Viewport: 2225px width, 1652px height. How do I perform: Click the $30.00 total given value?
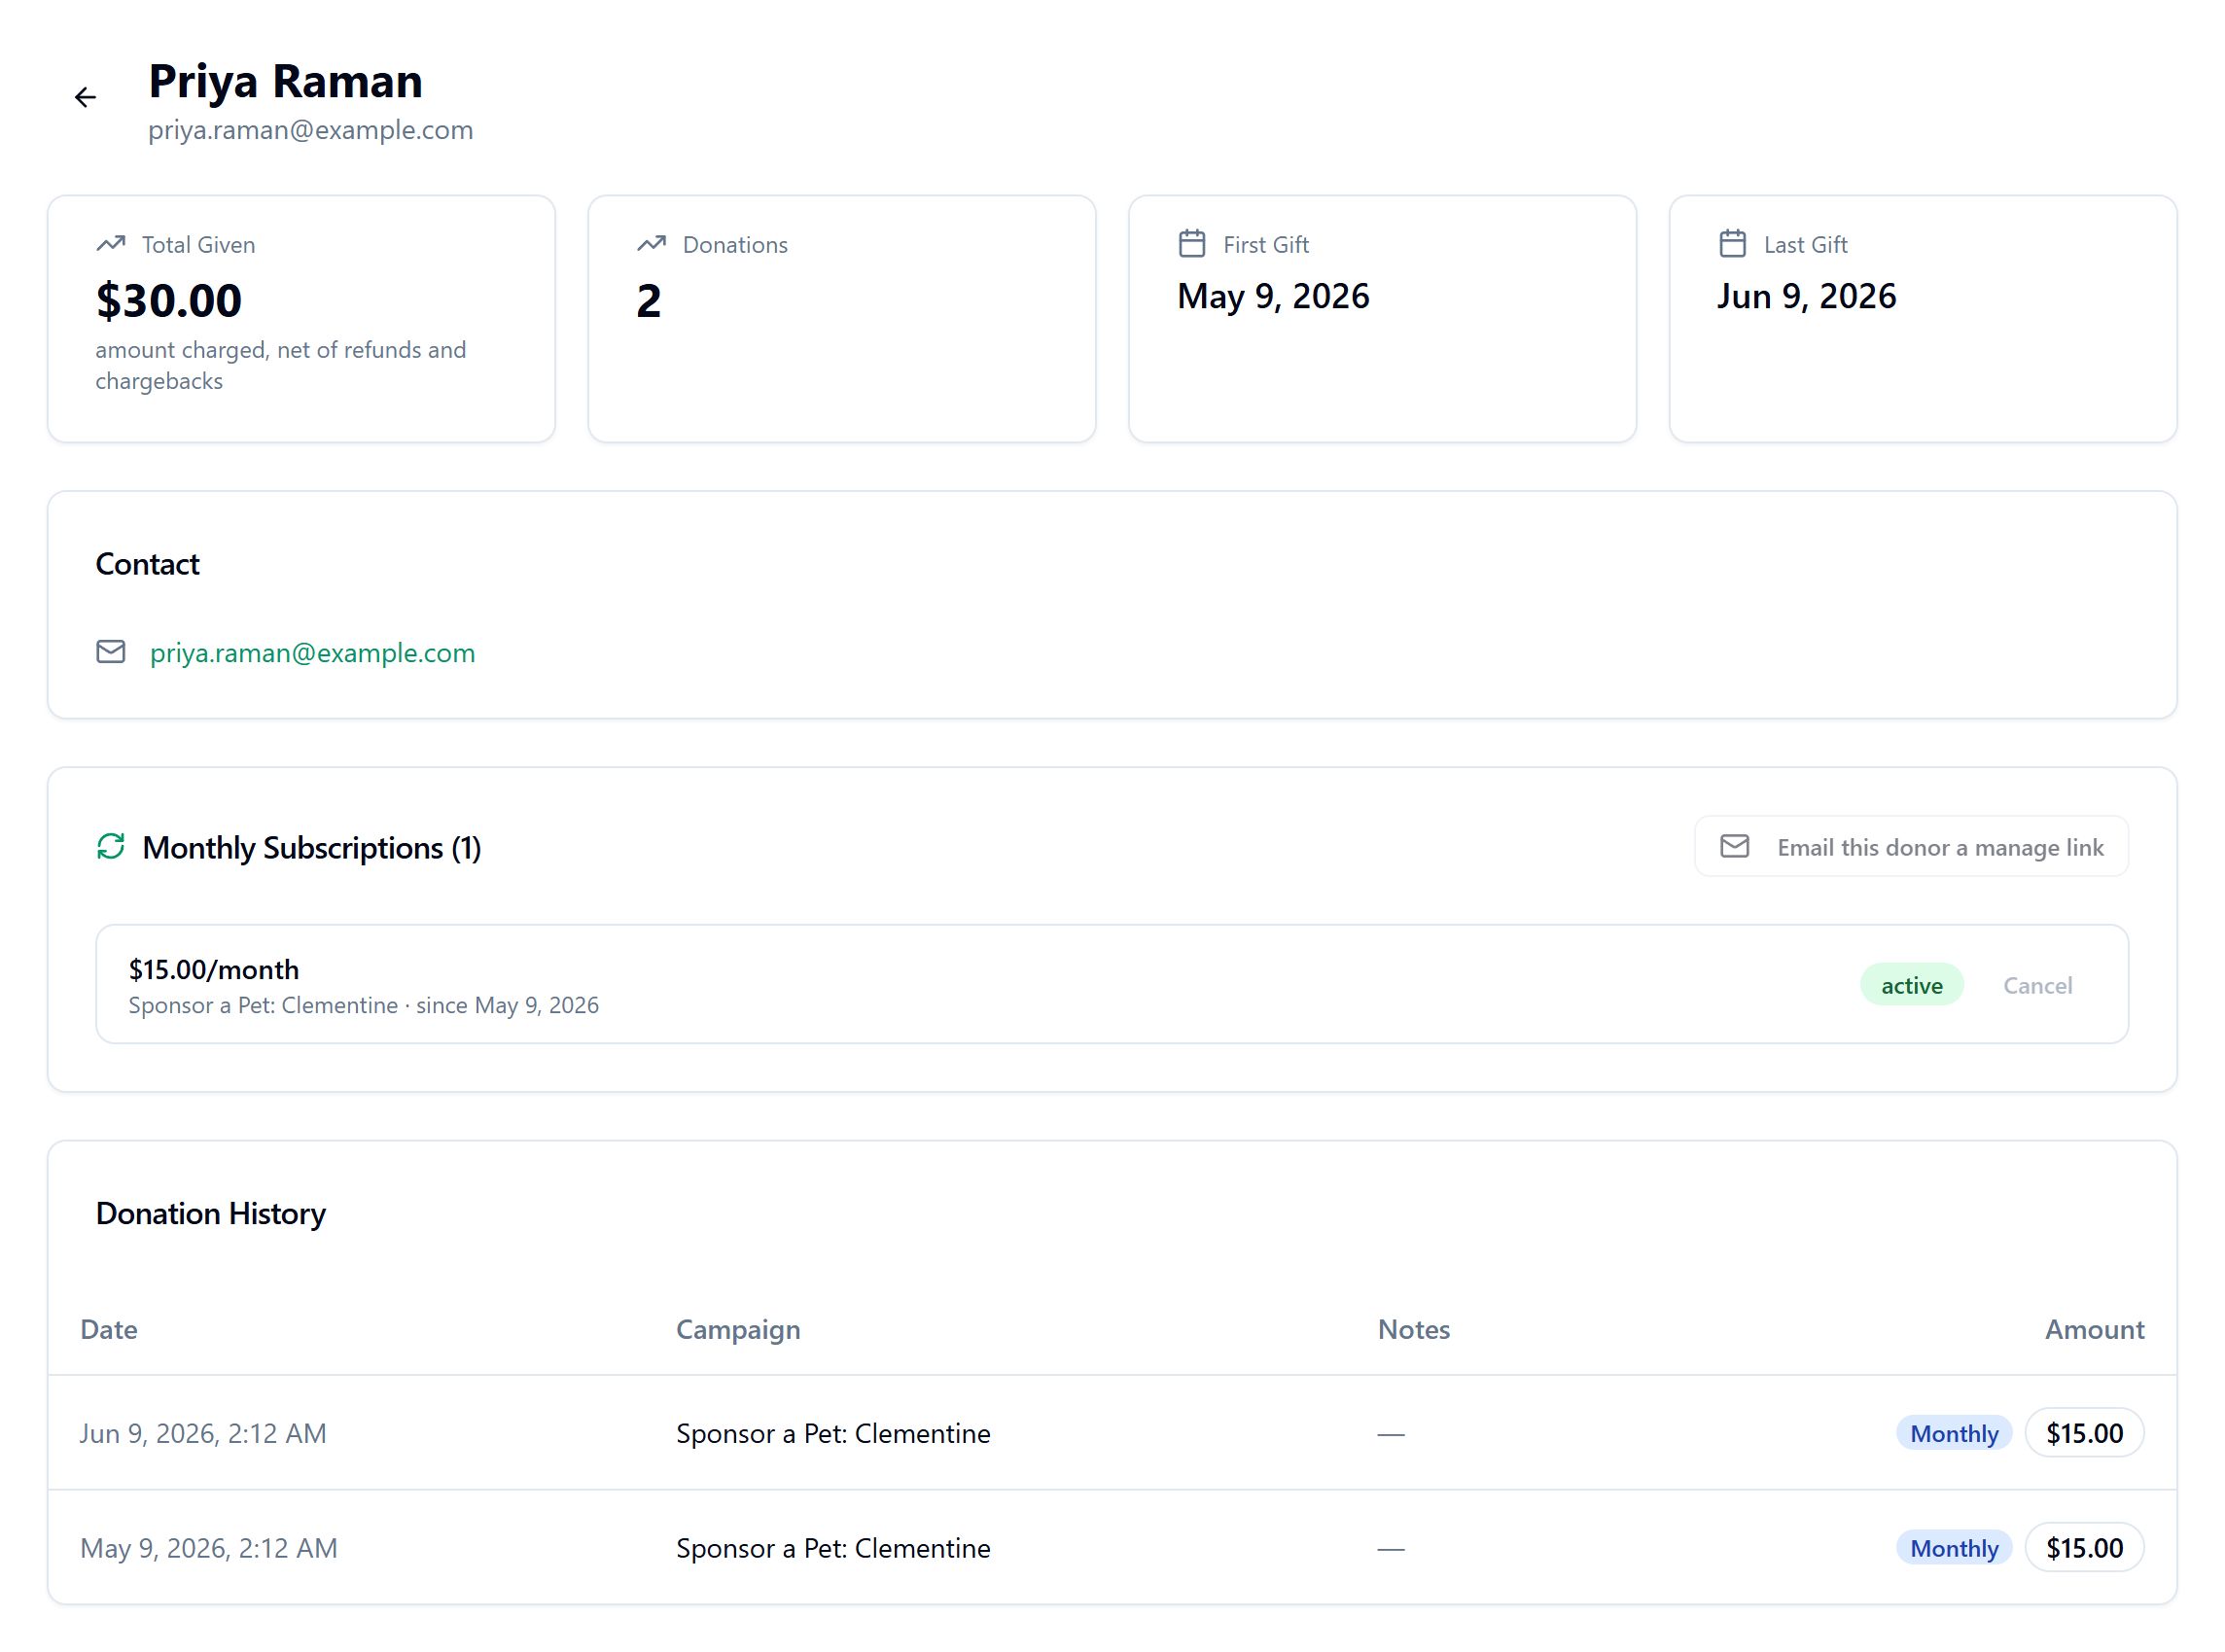coord(168,300)
